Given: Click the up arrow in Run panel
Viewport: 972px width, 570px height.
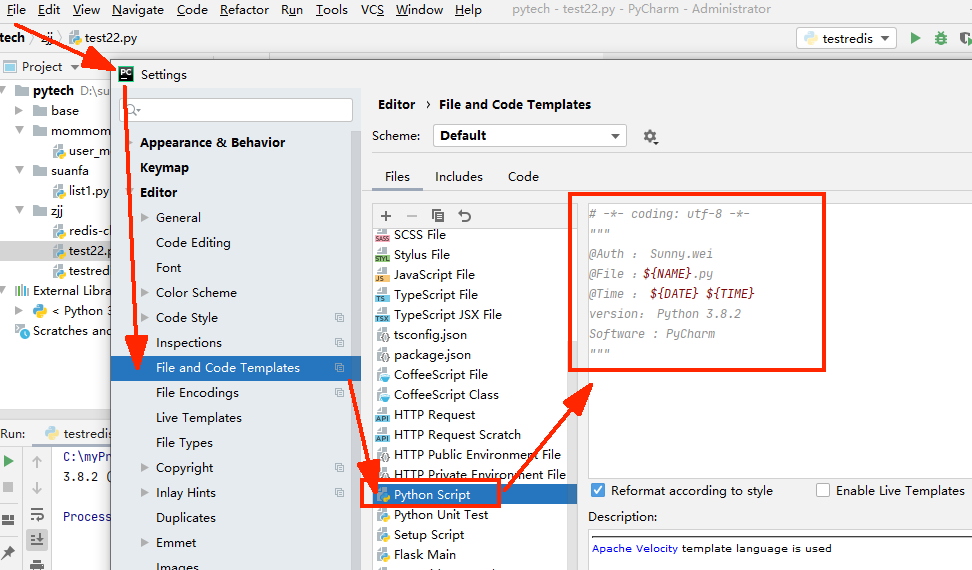Looking at the screenshot, I should pos(37,462).
